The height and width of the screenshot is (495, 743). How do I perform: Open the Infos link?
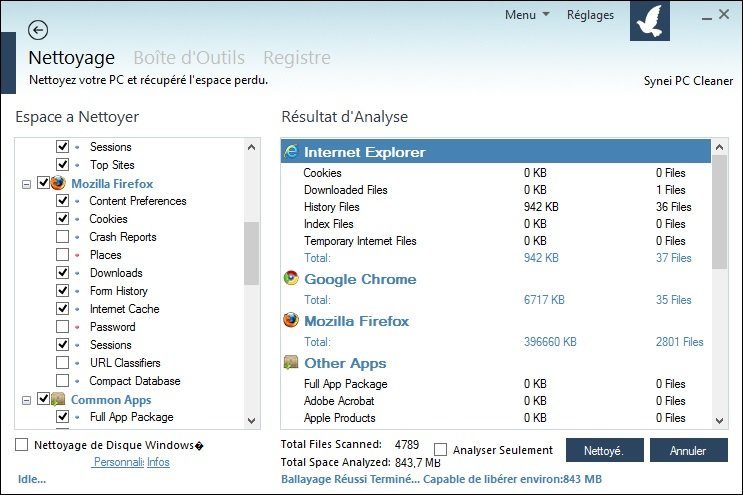[158, 462]
